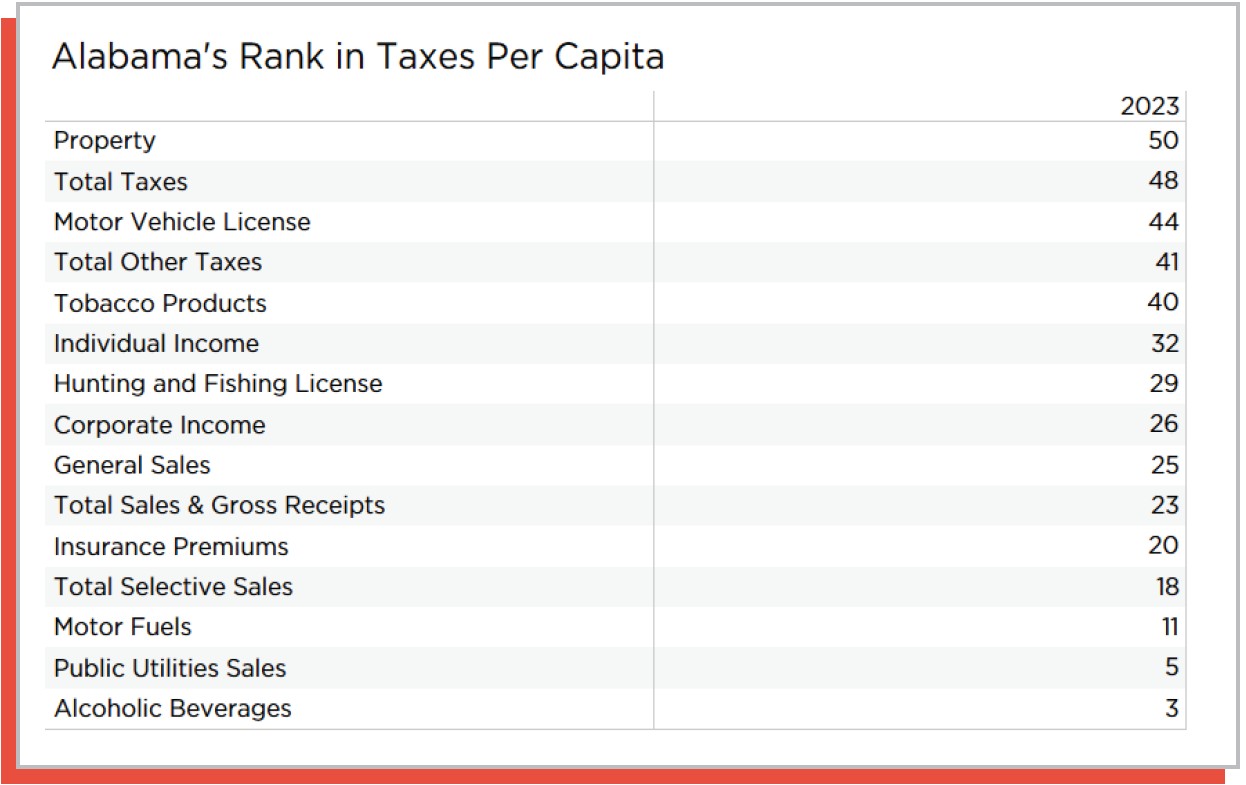Select Total Sales & Gross Receipts label
The height and width of the screenshot is (785, 1246).
tap(219, 506)
